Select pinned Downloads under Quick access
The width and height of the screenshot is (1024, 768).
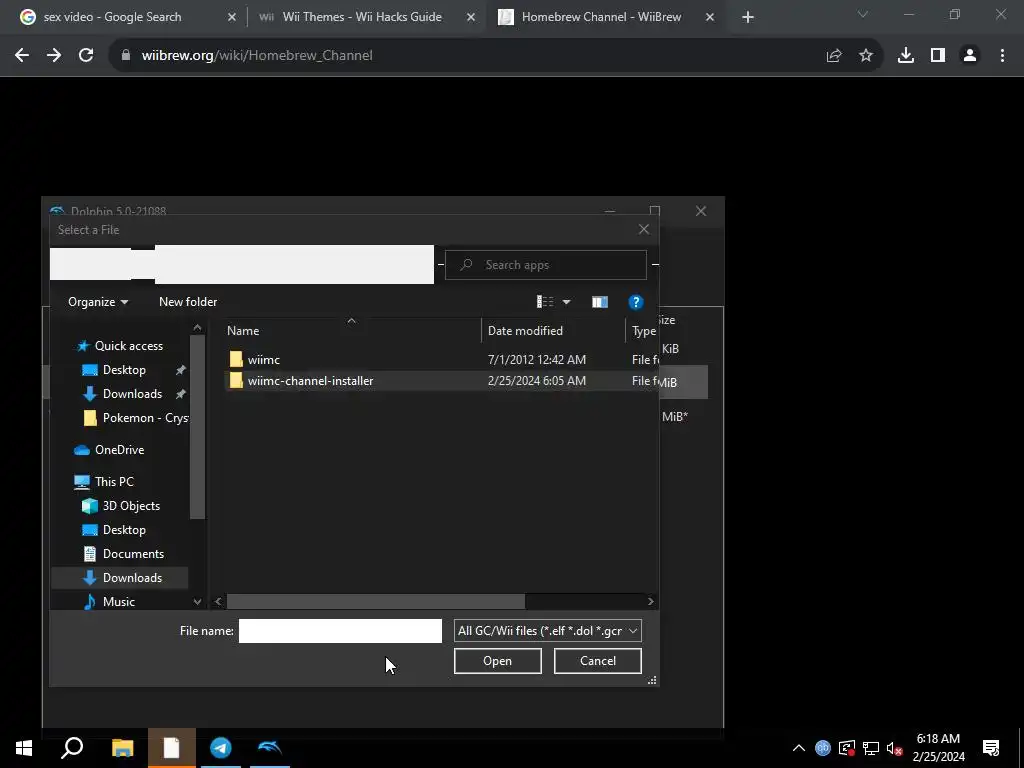[x=132, y=394]
